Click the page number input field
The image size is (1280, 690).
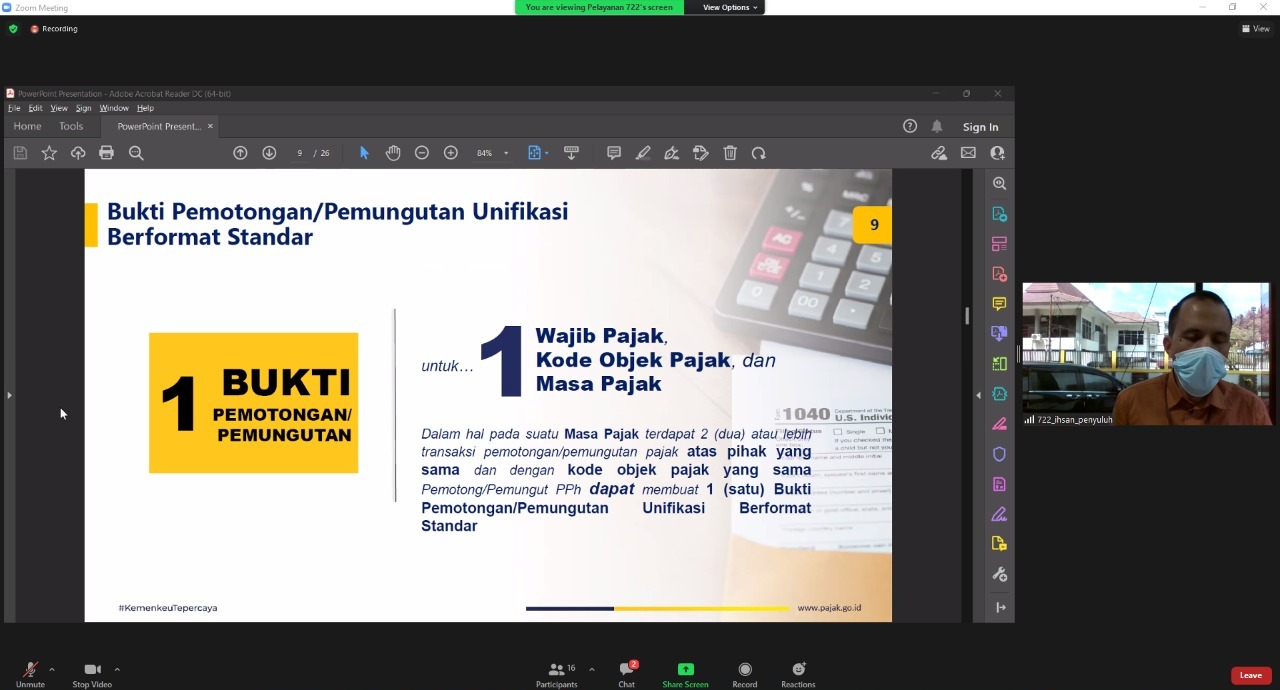pos(300,153)
